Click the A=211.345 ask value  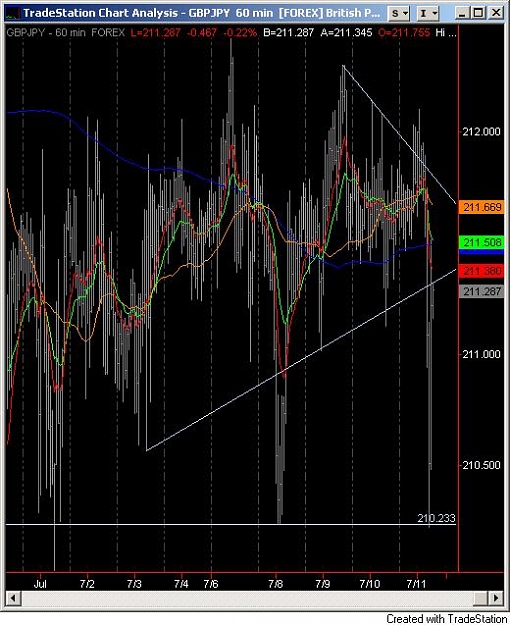(x=346, y=32)
